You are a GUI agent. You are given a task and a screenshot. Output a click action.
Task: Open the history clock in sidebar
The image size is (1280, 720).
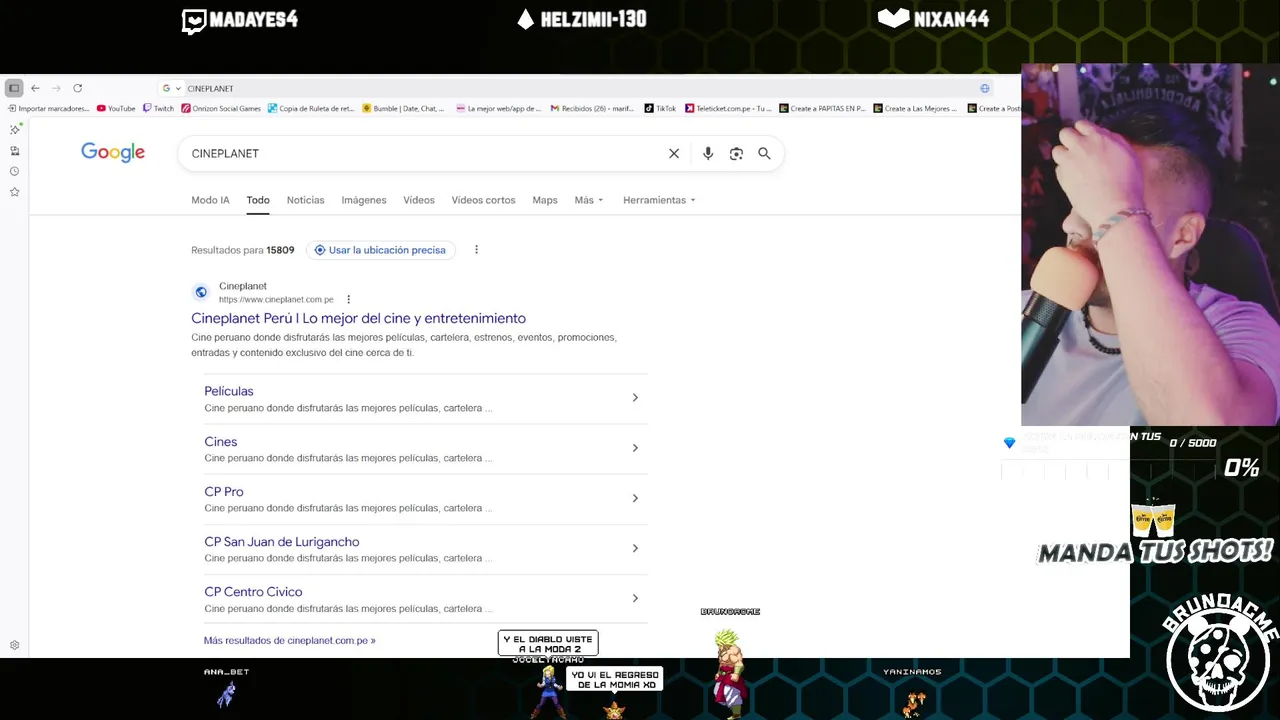point(15,171)
